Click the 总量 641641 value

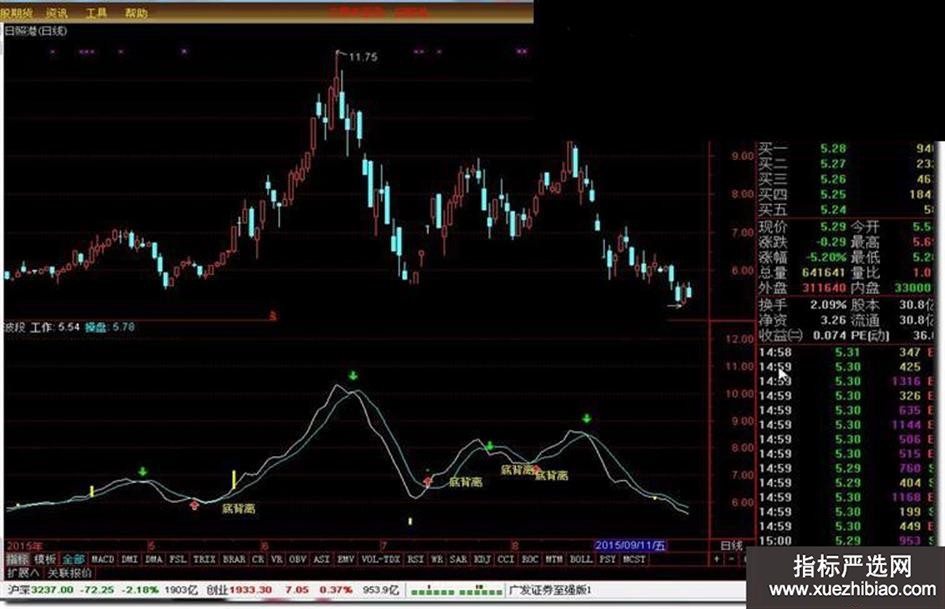pyautogui.click(x=823, y=273)
